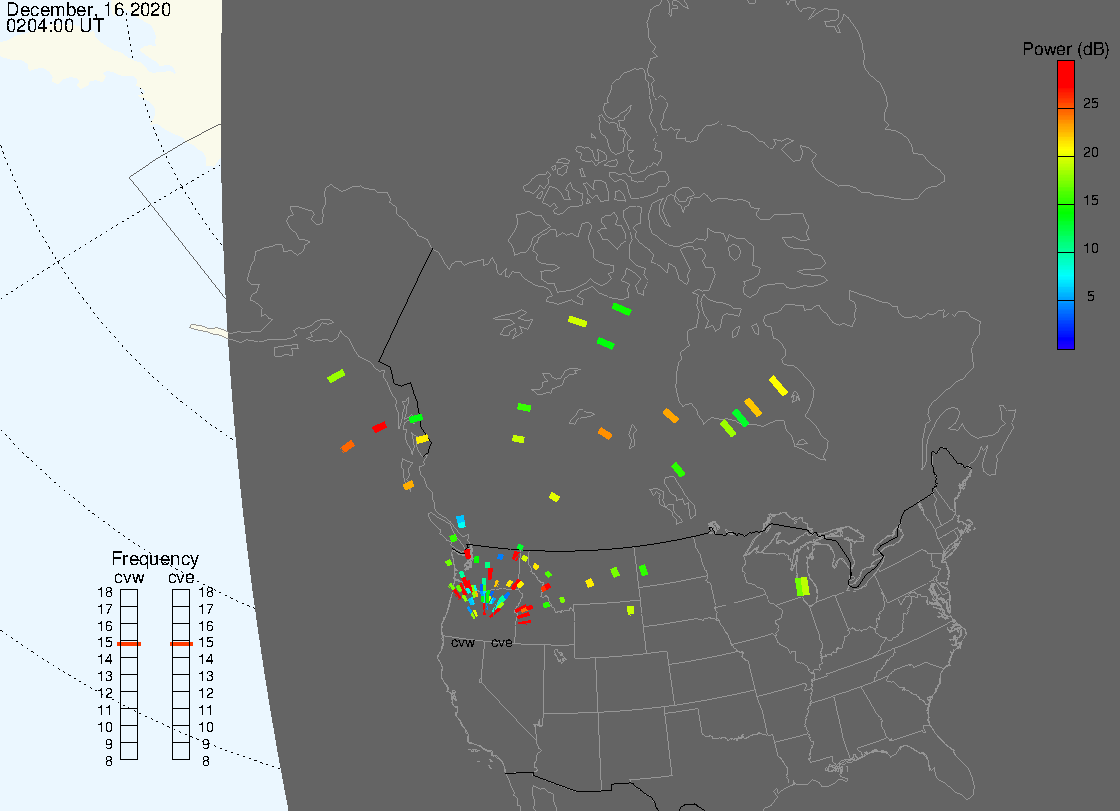
Task: Click the 8 label beside the cve scale
Action: (206, 762)
